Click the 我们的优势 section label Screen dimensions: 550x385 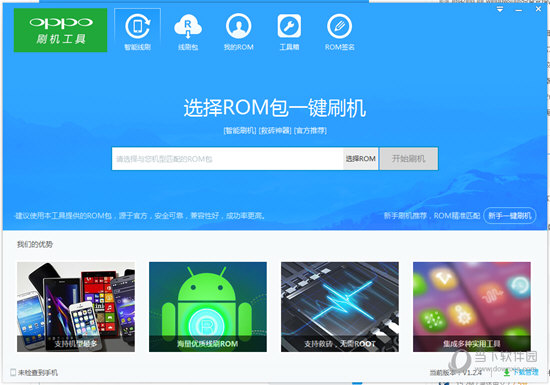(35, 244)
